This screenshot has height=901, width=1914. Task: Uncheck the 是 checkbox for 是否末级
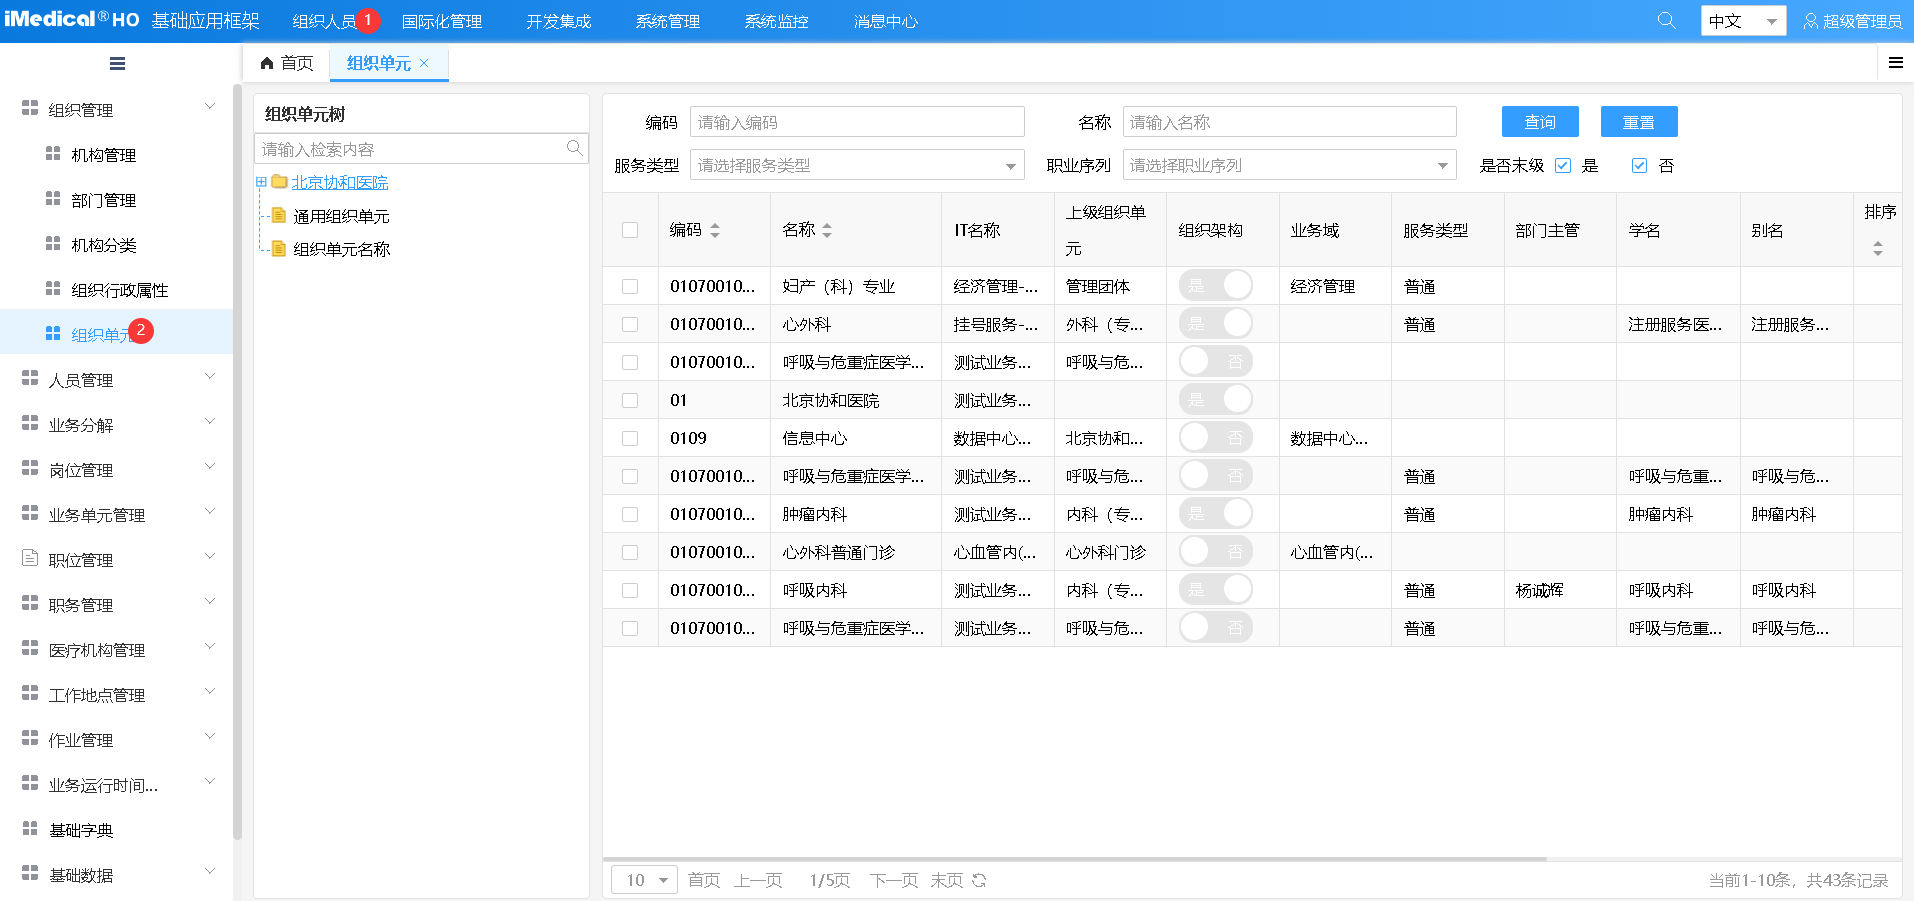pyautogui.click(x=1563, y=166)
